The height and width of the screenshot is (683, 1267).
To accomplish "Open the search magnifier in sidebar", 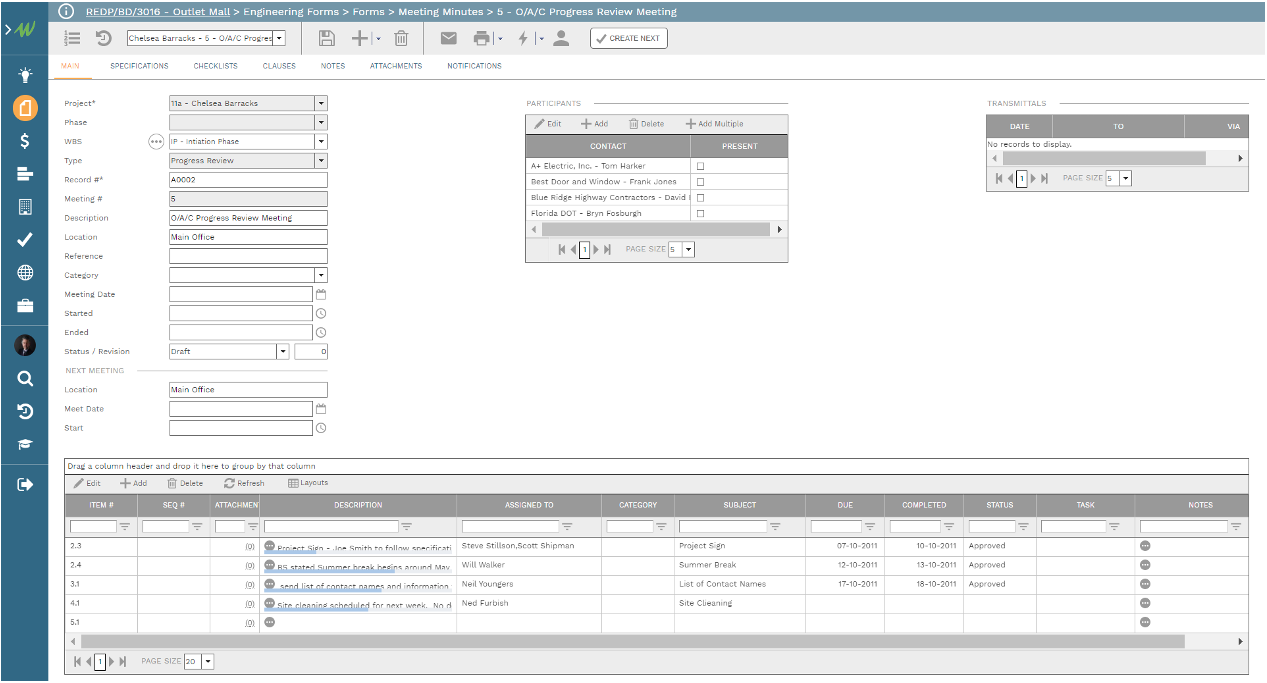I will coord(25,379).
